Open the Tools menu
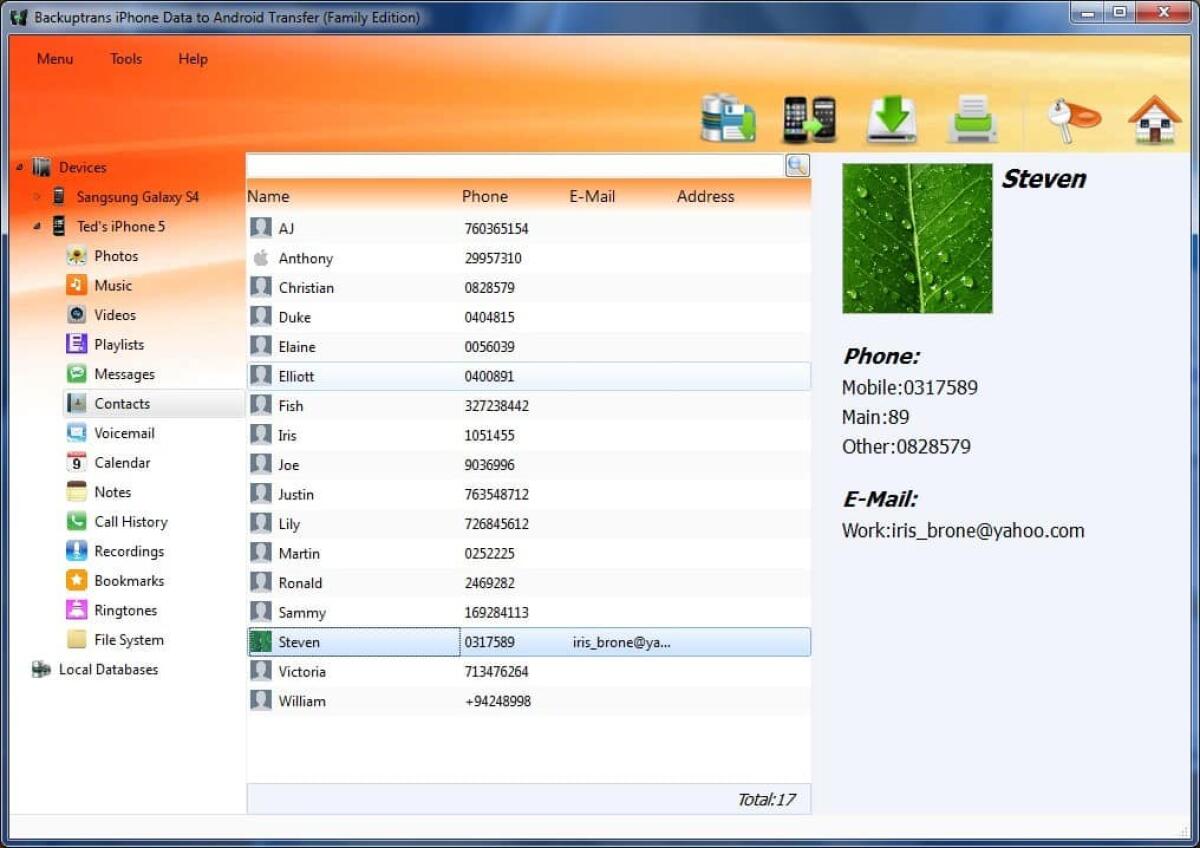This screenshot has height=848, width=1200. click(x=125, y=59)
